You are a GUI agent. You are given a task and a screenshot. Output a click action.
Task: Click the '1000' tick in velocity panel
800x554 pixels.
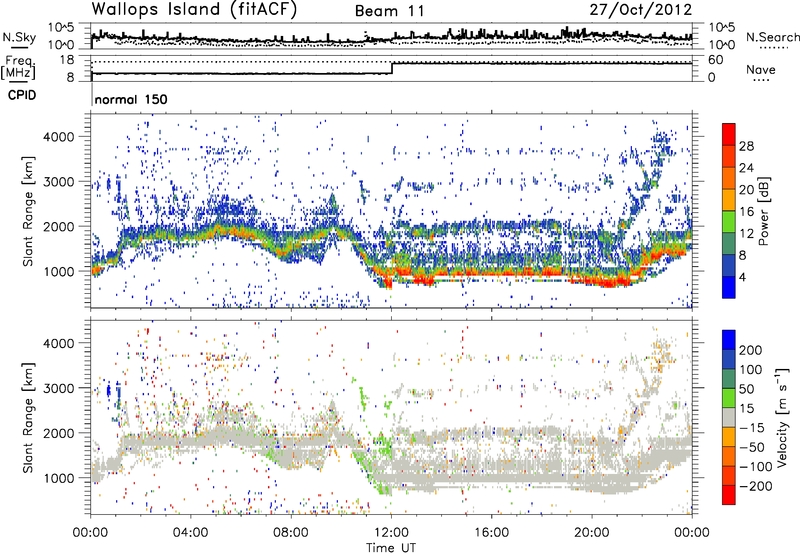pyautogui.click(x=59, y=478)
